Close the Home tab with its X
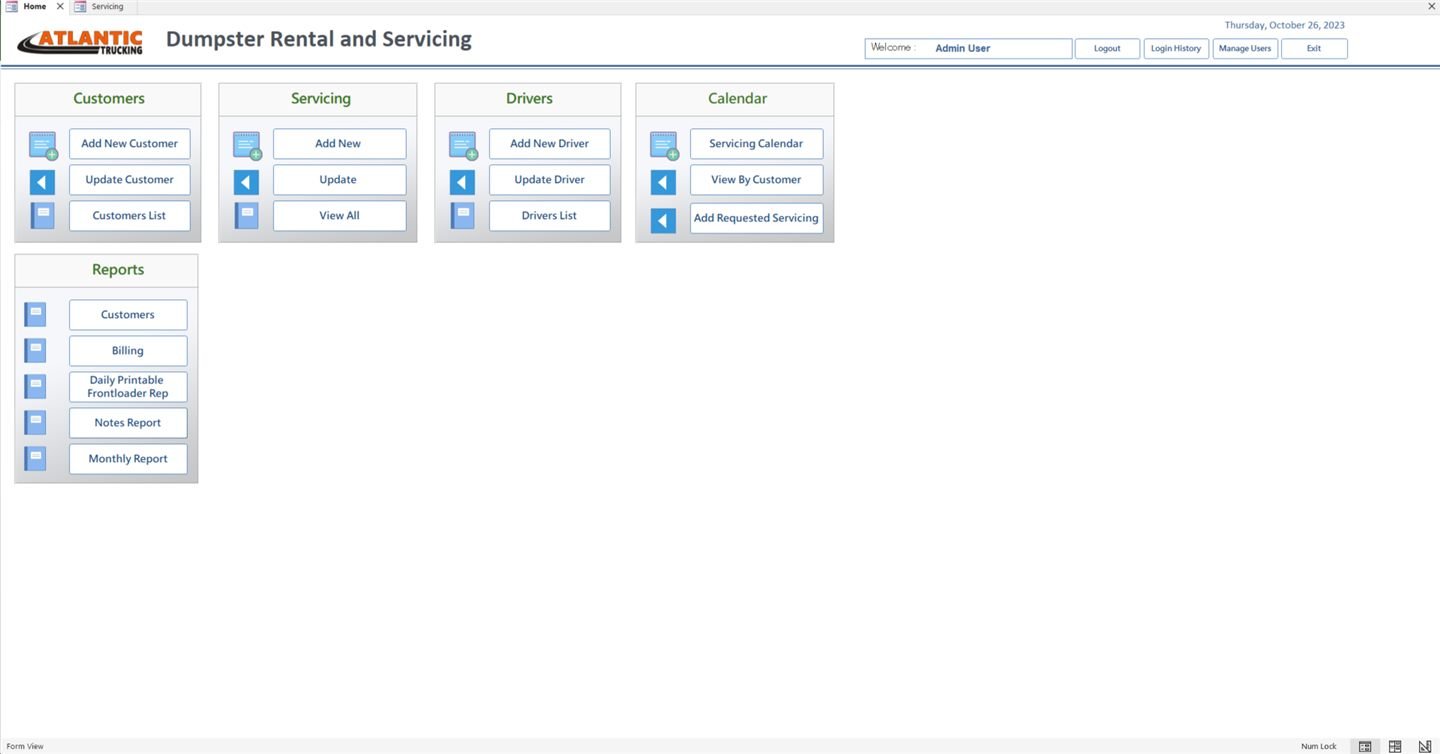Image resolution: width=1440 pixels, height=754 pixels. (x=60, y=6)
